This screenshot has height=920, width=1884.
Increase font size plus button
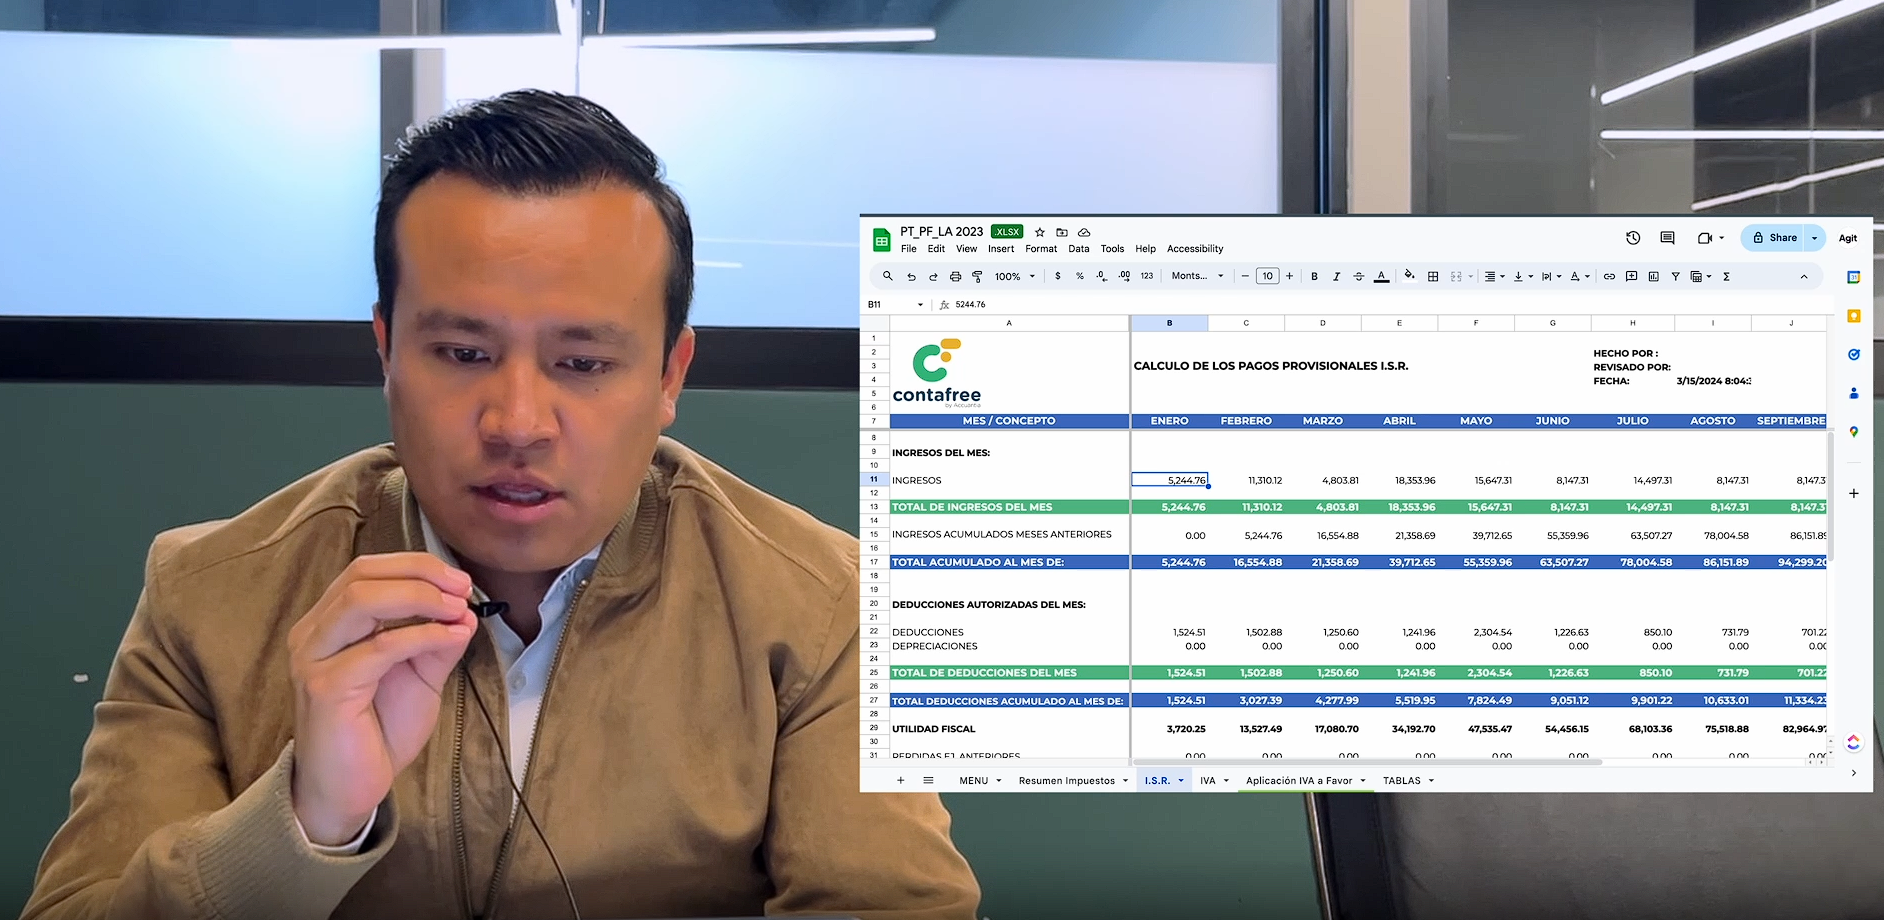click(x=1290, y=276)
